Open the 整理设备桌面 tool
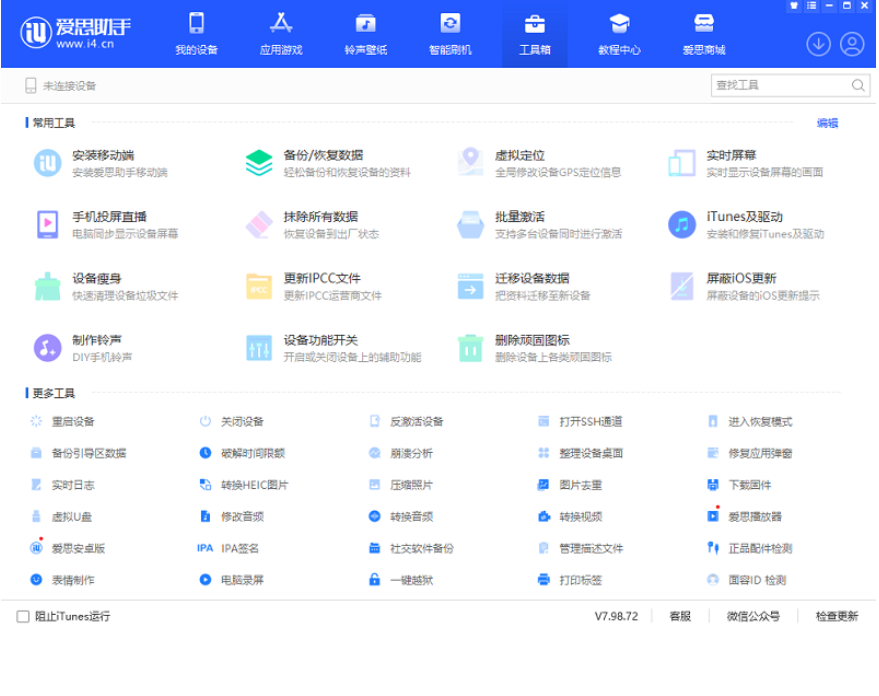The height and width of the screenshot is (696, 879). pyautogui.click(x=581, y=453)
